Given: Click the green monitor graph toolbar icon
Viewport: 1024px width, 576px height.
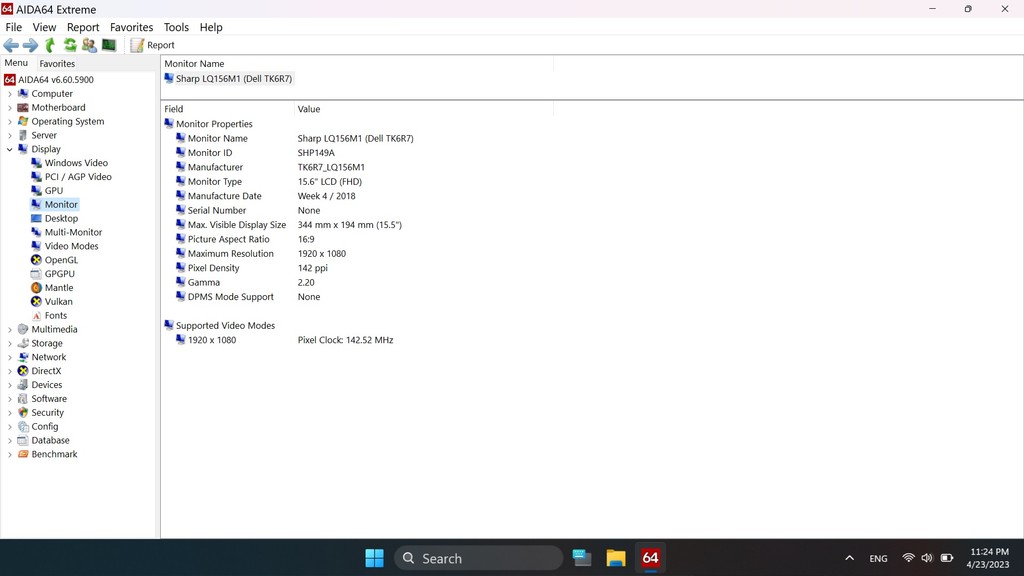Looking at the screenshot, I should tap(109, 45).
